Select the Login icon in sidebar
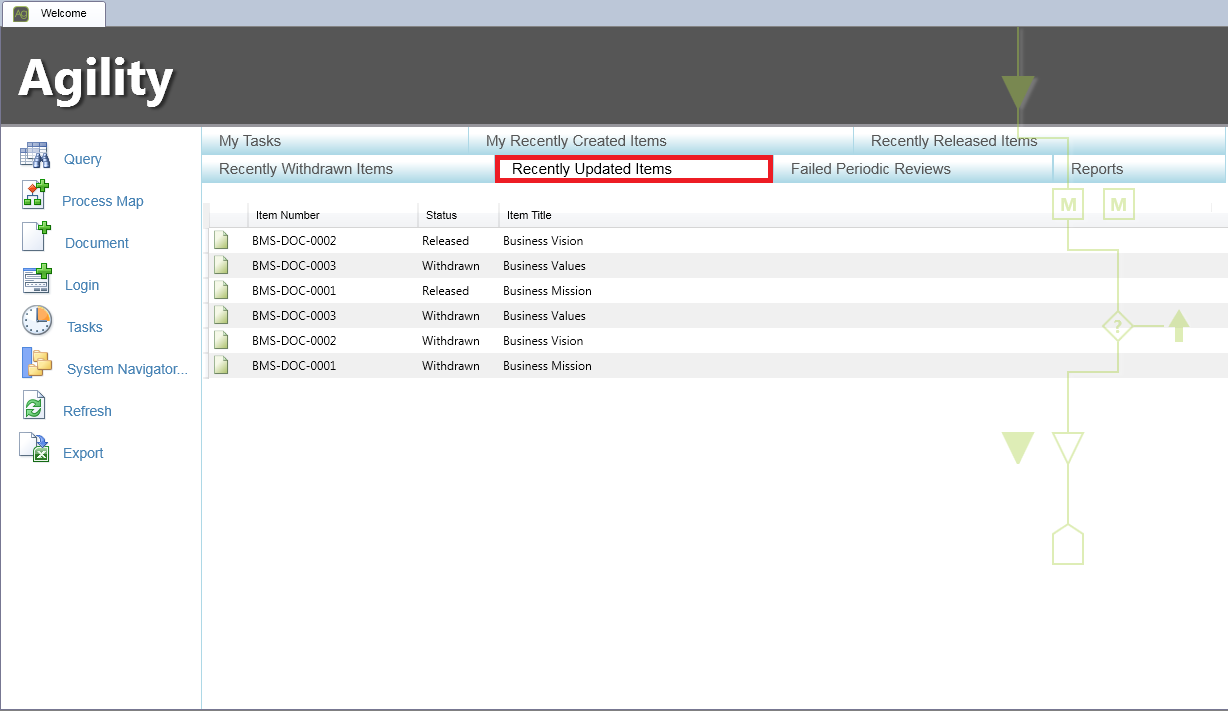 coord(36,279)
